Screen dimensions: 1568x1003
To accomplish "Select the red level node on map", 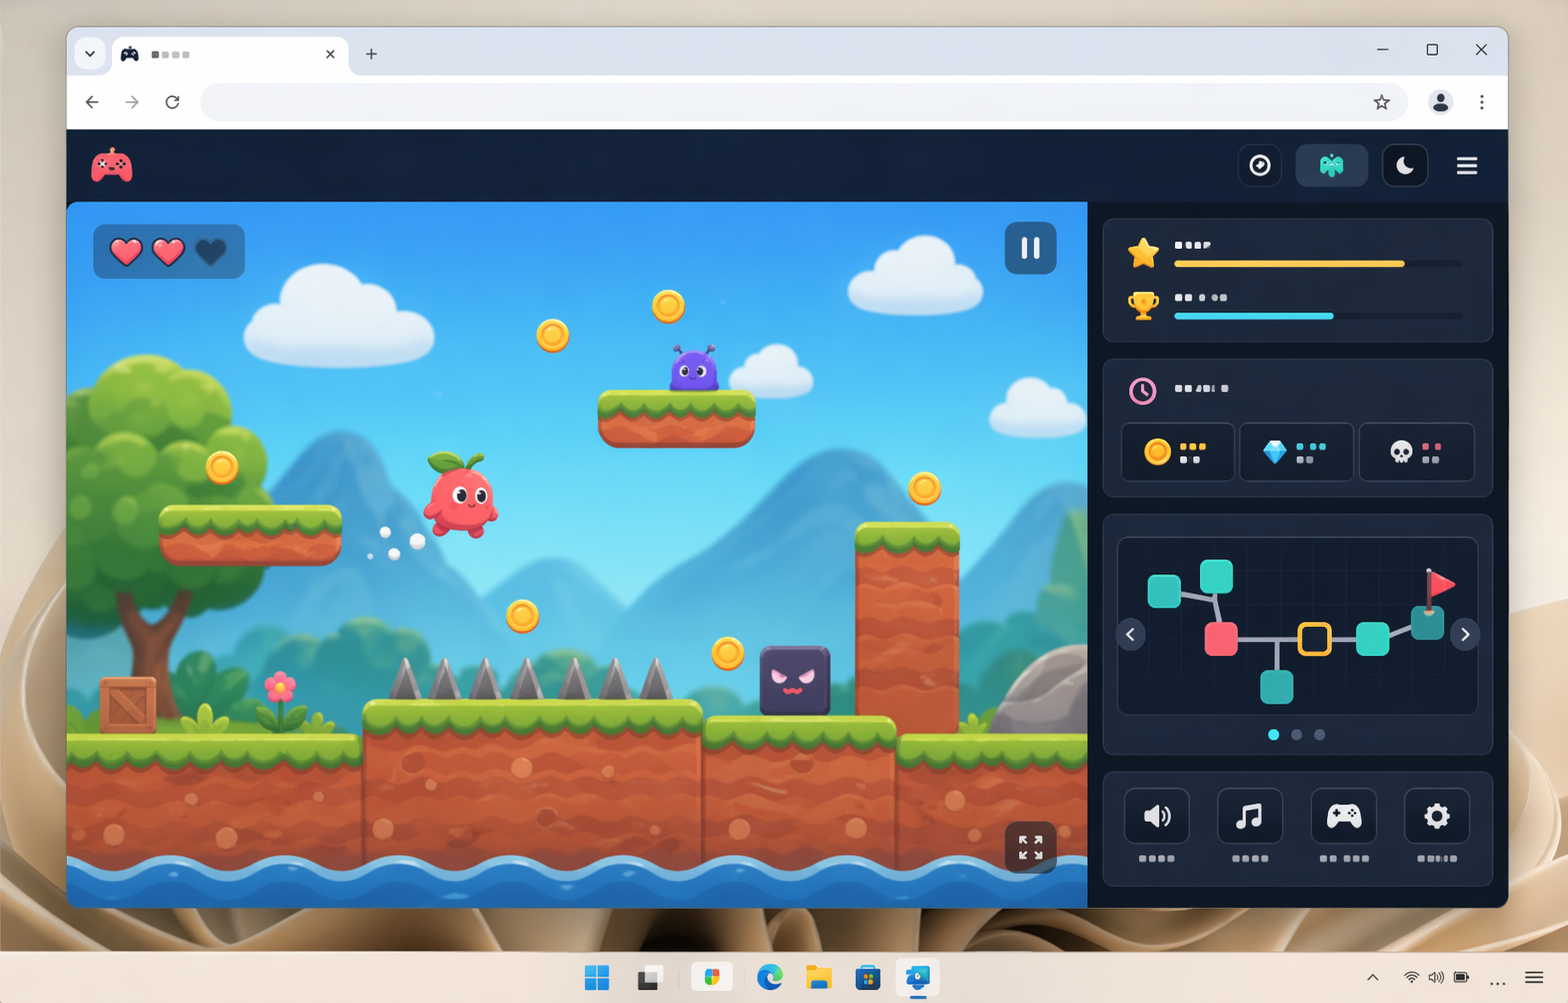I will coord(1221,638).
